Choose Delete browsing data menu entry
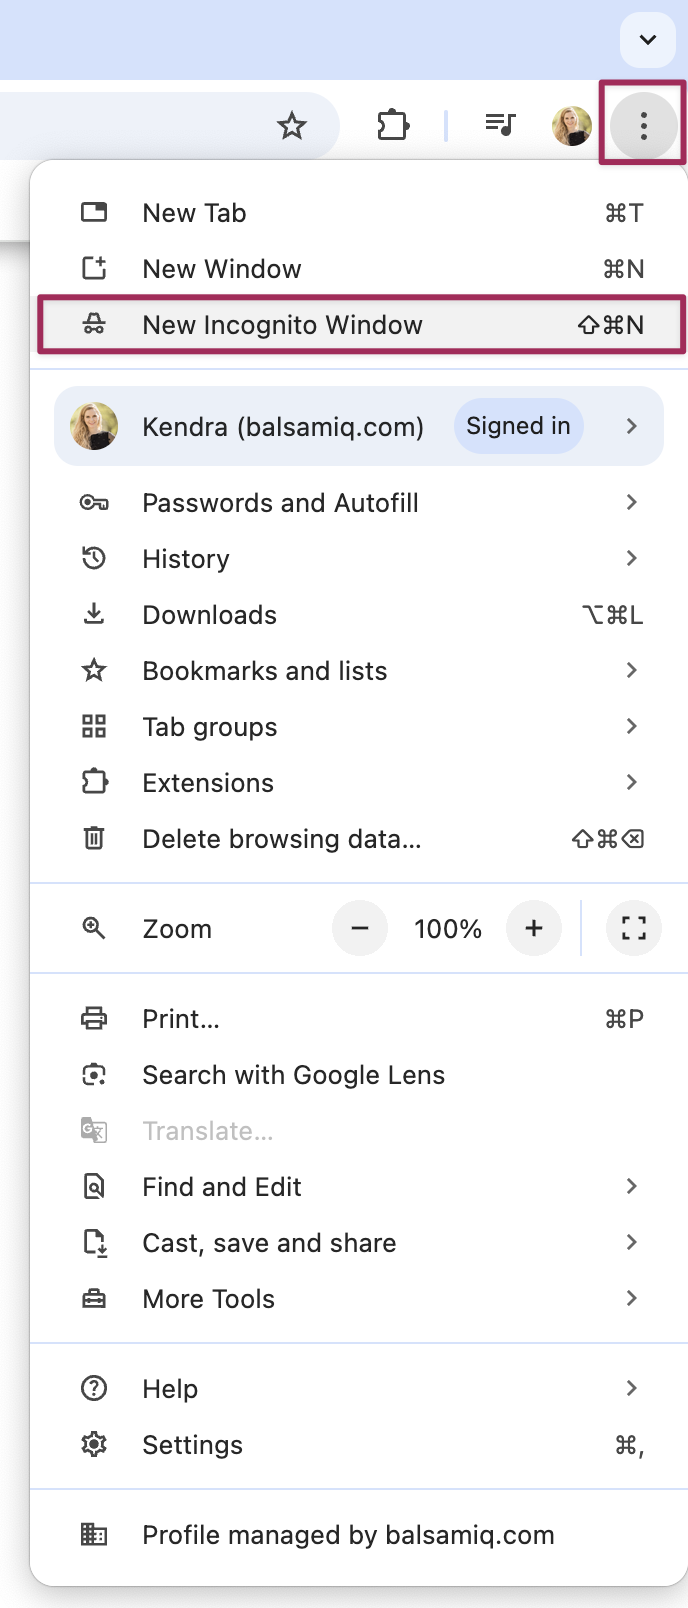The image size is (688, 1608). 282,839
